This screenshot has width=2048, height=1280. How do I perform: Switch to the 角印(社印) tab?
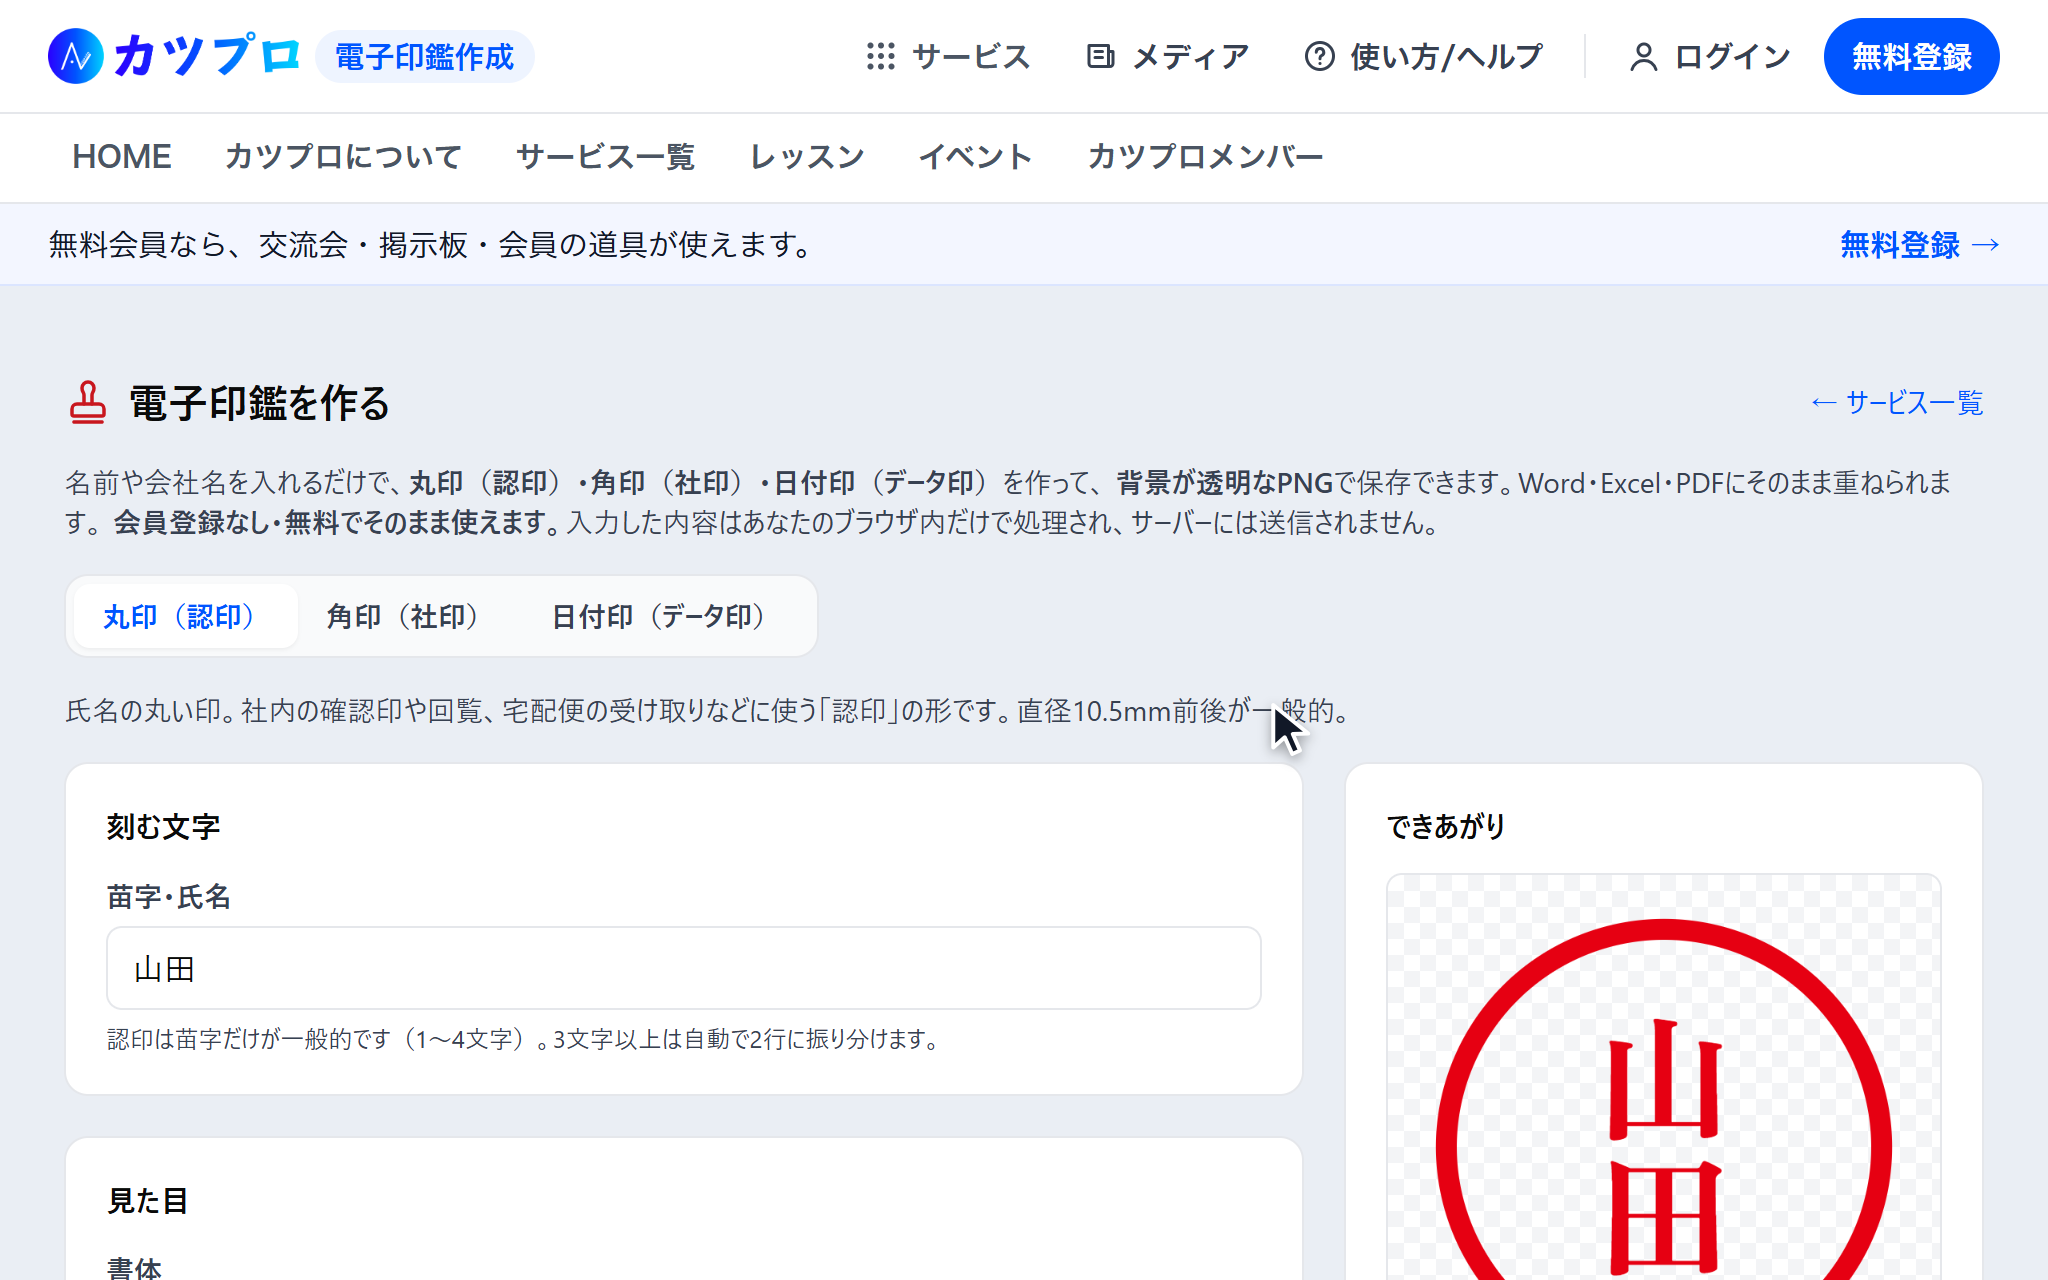coord(408,616)
